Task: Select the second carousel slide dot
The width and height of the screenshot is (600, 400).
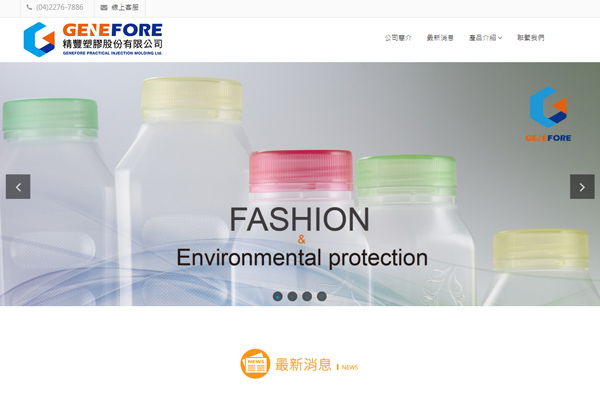Action: click(x=292, y=296)
